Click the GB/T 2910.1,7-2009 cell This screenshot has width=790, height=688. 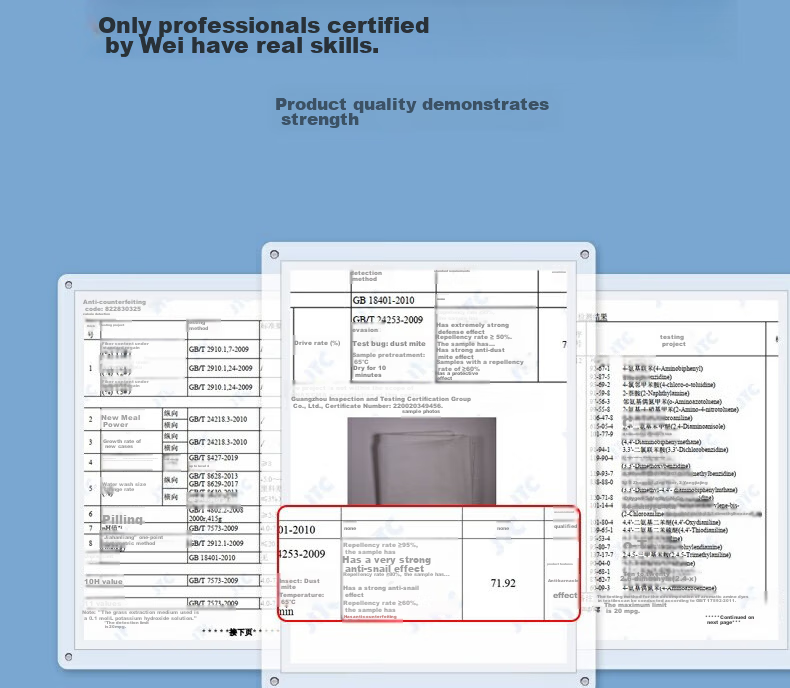click(219, 349)
